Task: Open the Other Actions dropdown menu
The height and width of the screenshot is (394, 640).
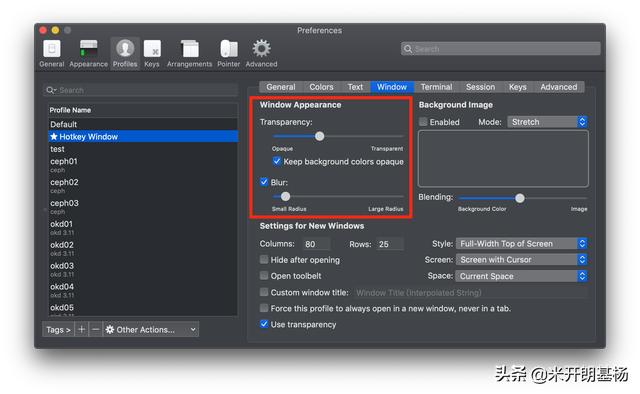Action: click(151, 329)
